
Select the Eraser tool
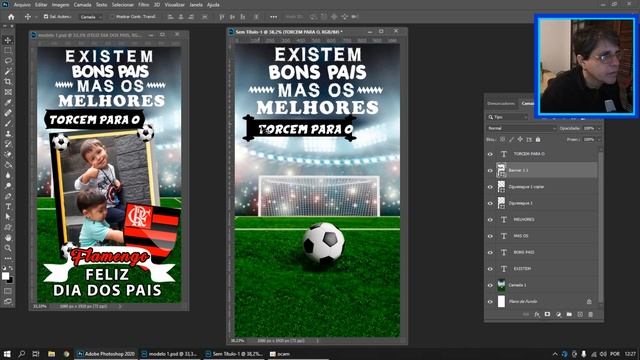(8, 154)
